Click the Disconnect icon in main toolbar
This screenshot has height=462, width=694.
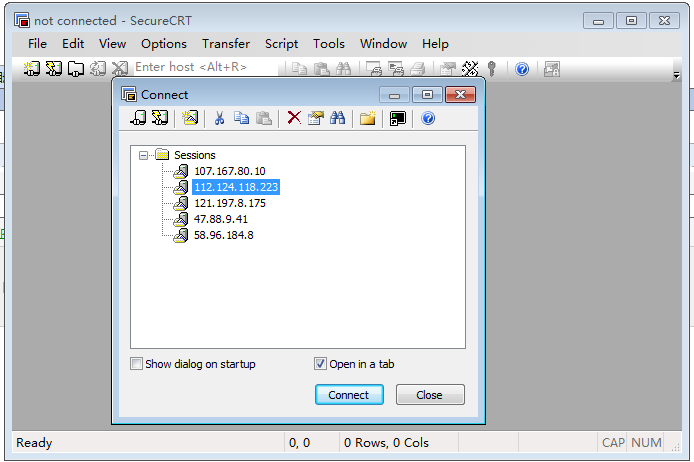click(x=120, y=69)
